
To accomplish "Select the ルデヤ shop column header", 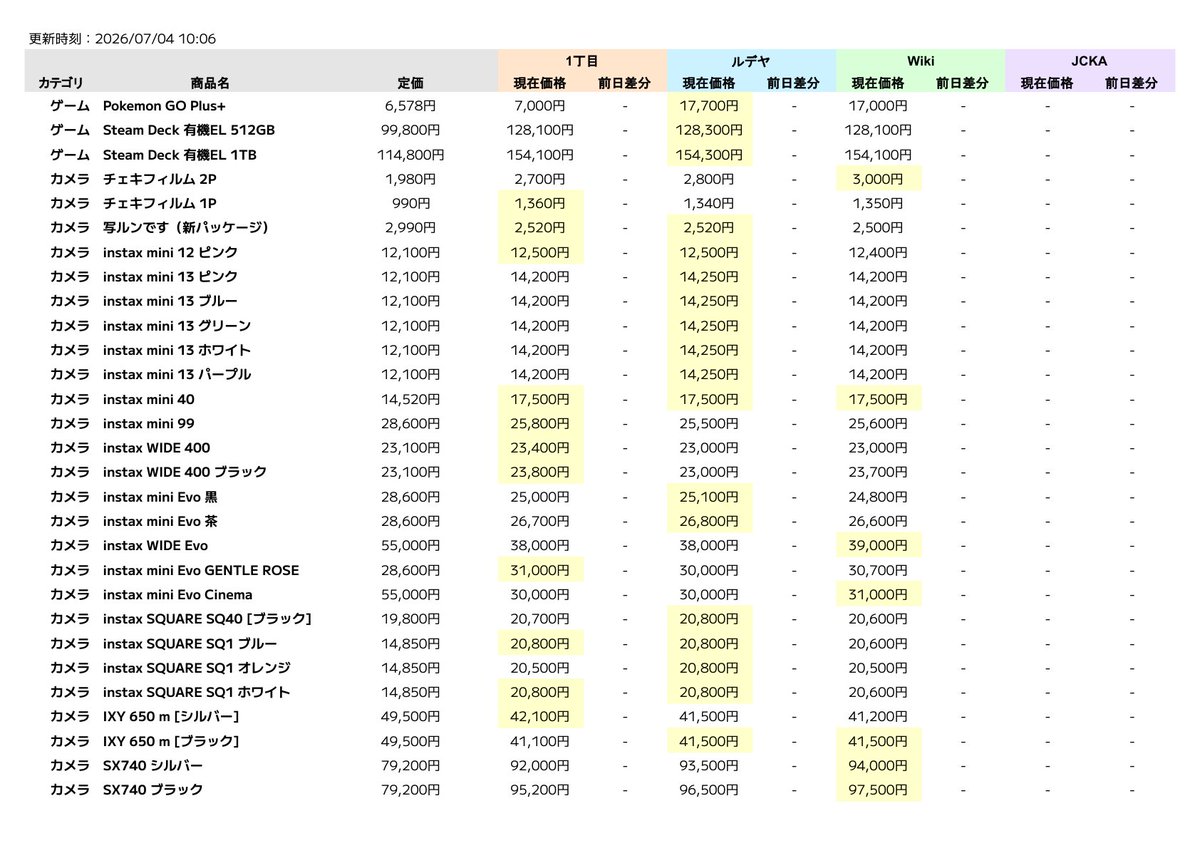I will point(751,61).
